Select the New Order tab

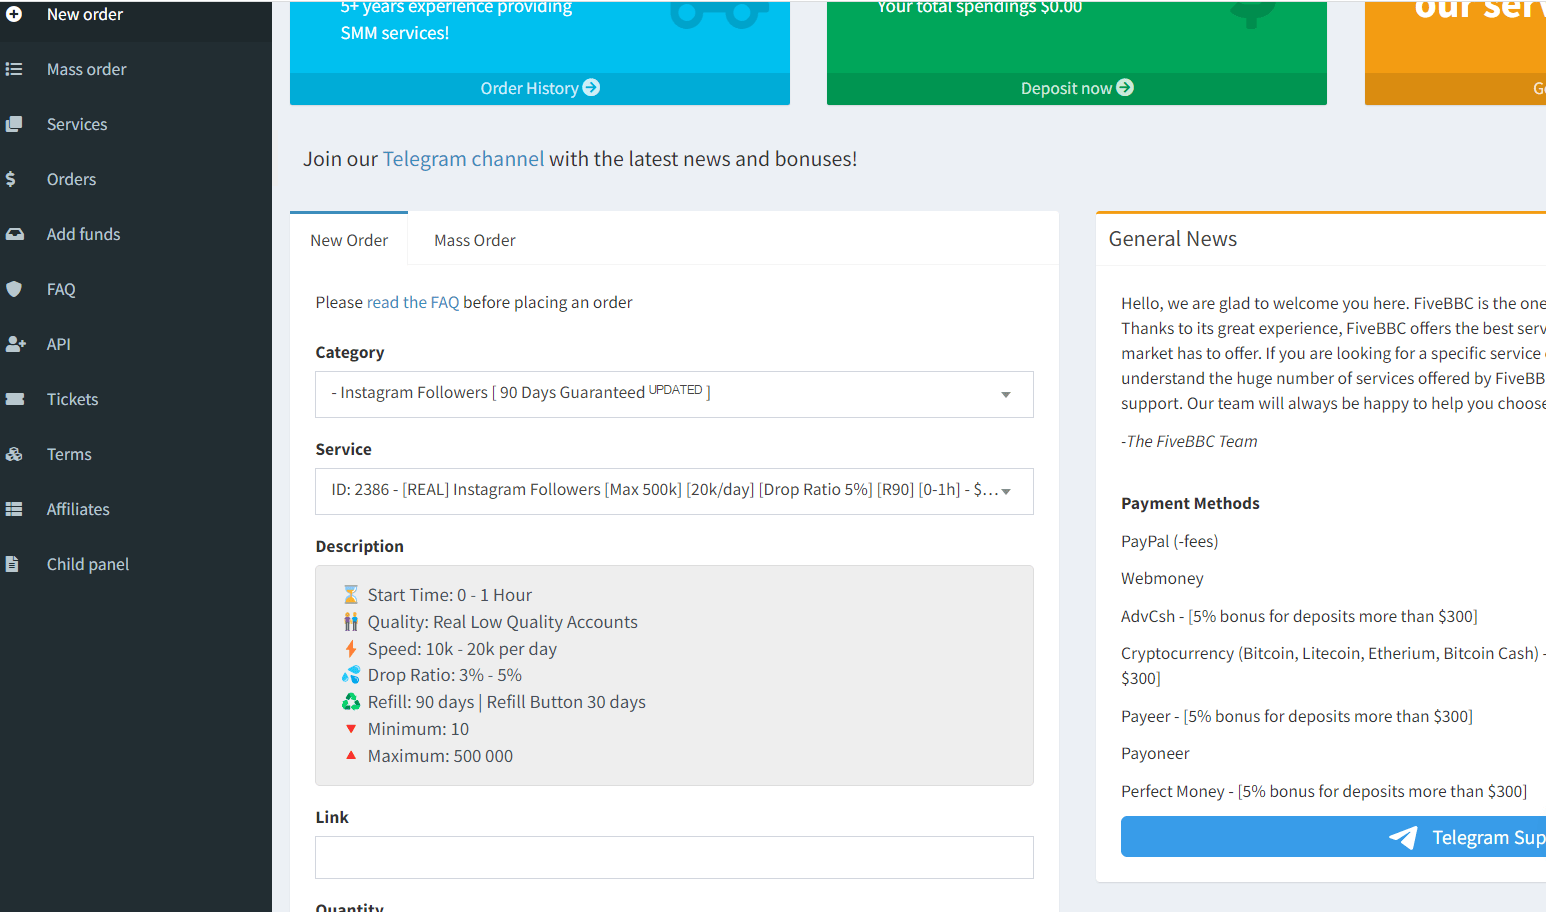coord(349,241)
